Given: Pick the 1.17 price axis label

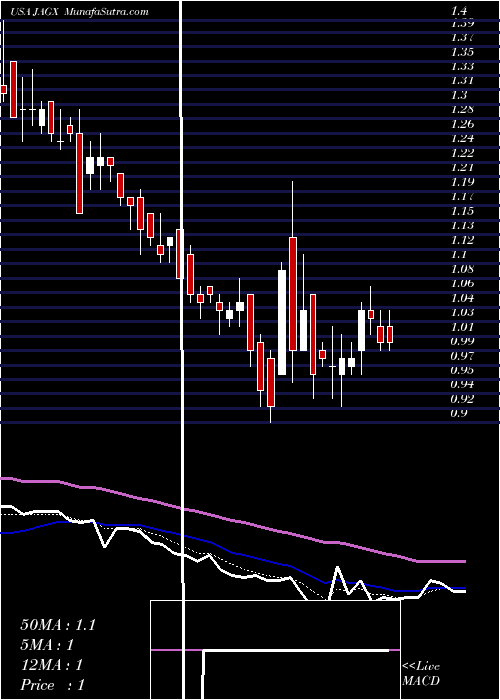Looking at the screenshot, I should [x=462, y=196].
